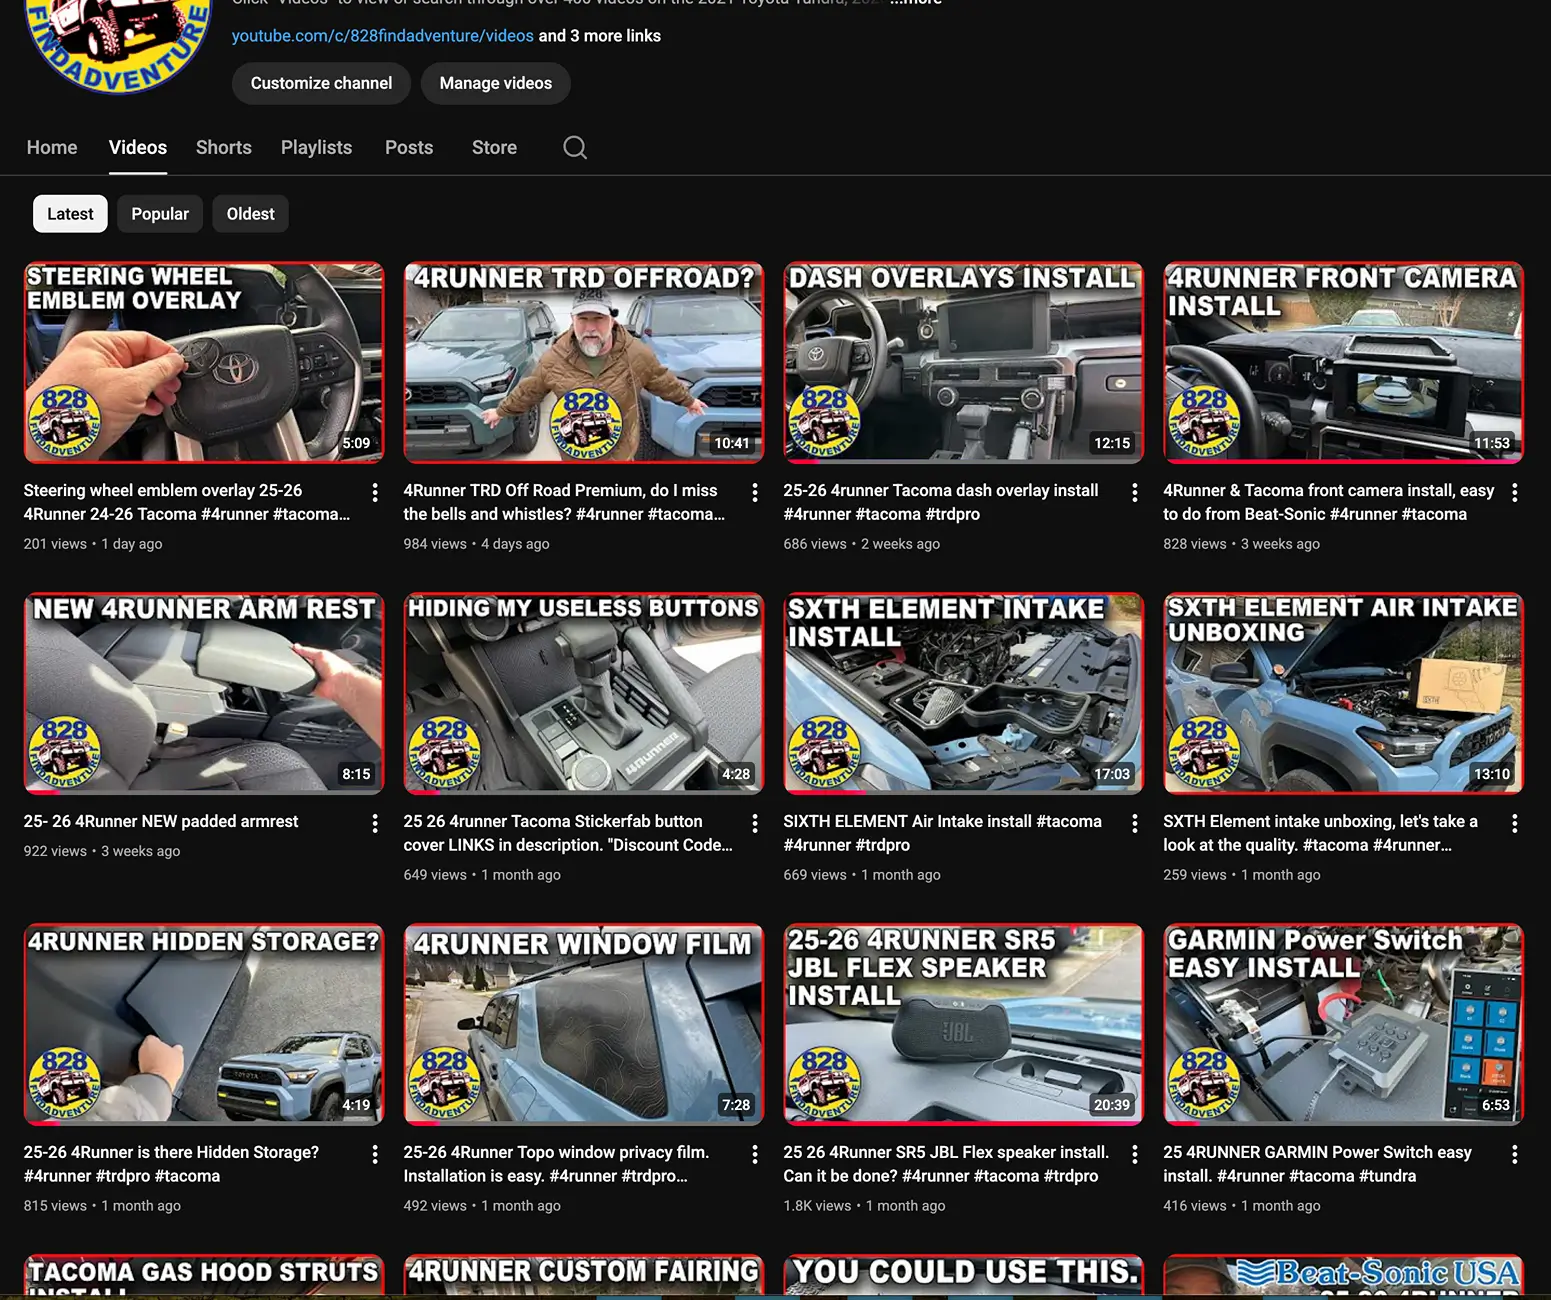Open options menu on SIXTH ELEMENT intake install video

pos(1135,823)
